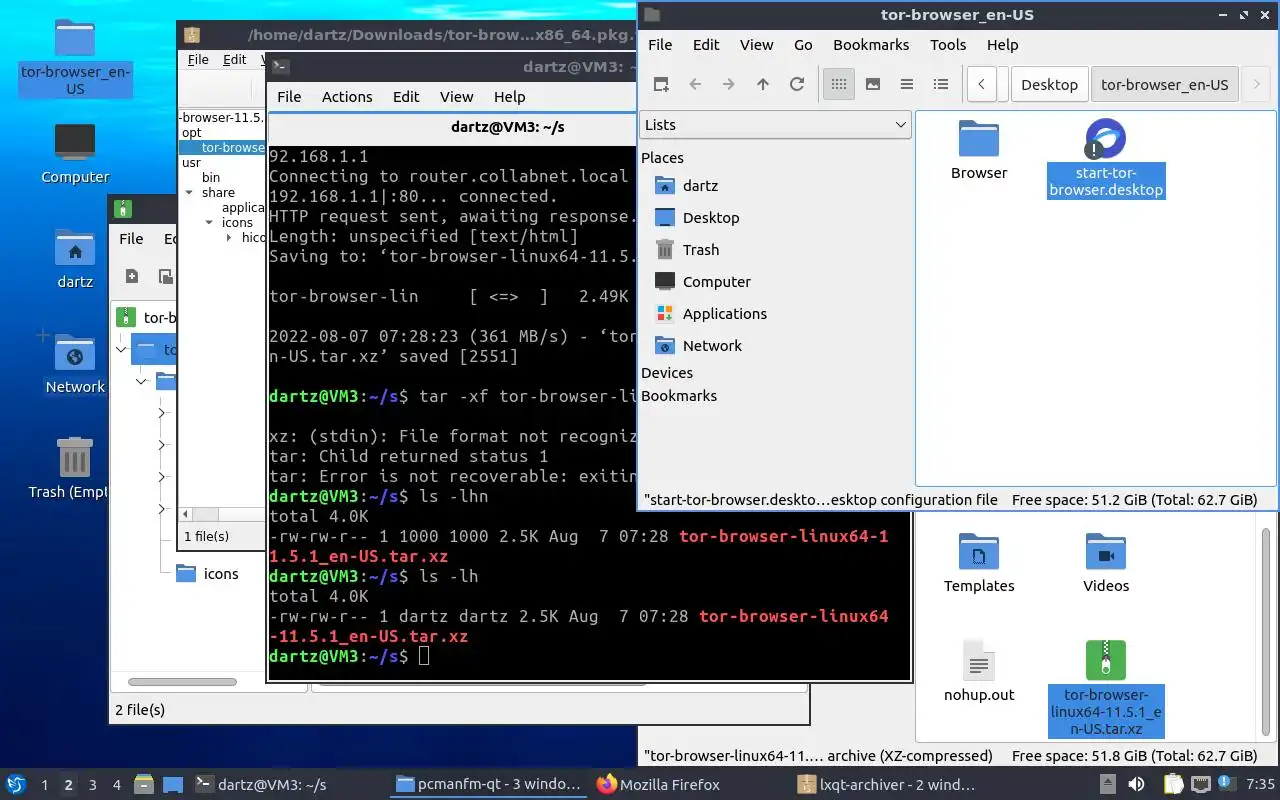Click vertical scrollbar in Desktop folder window

point(1267,630)
